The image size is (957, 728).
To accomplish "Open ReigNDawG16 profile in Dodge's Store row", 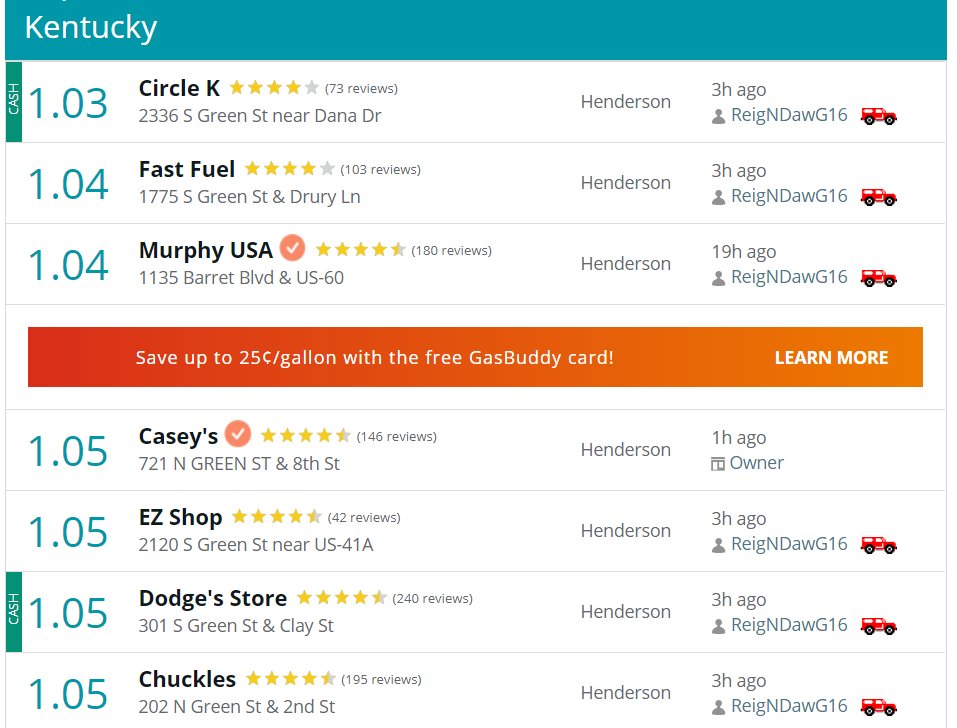I will point(789,625).
